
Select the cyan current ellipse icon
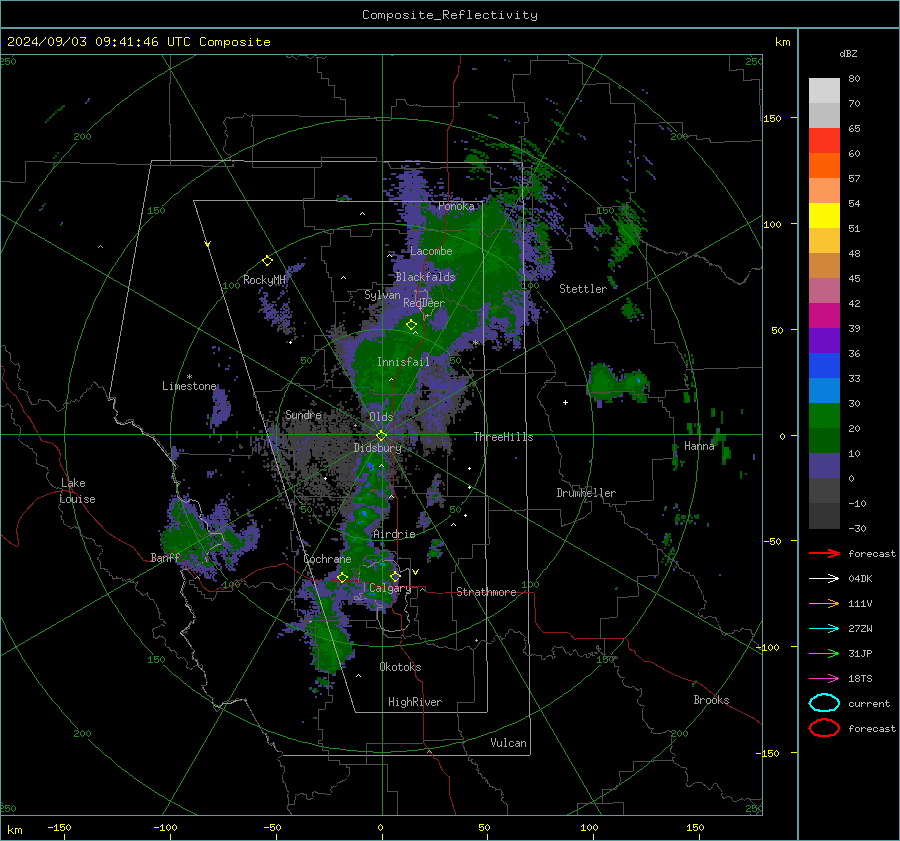[x=824, y=703]
